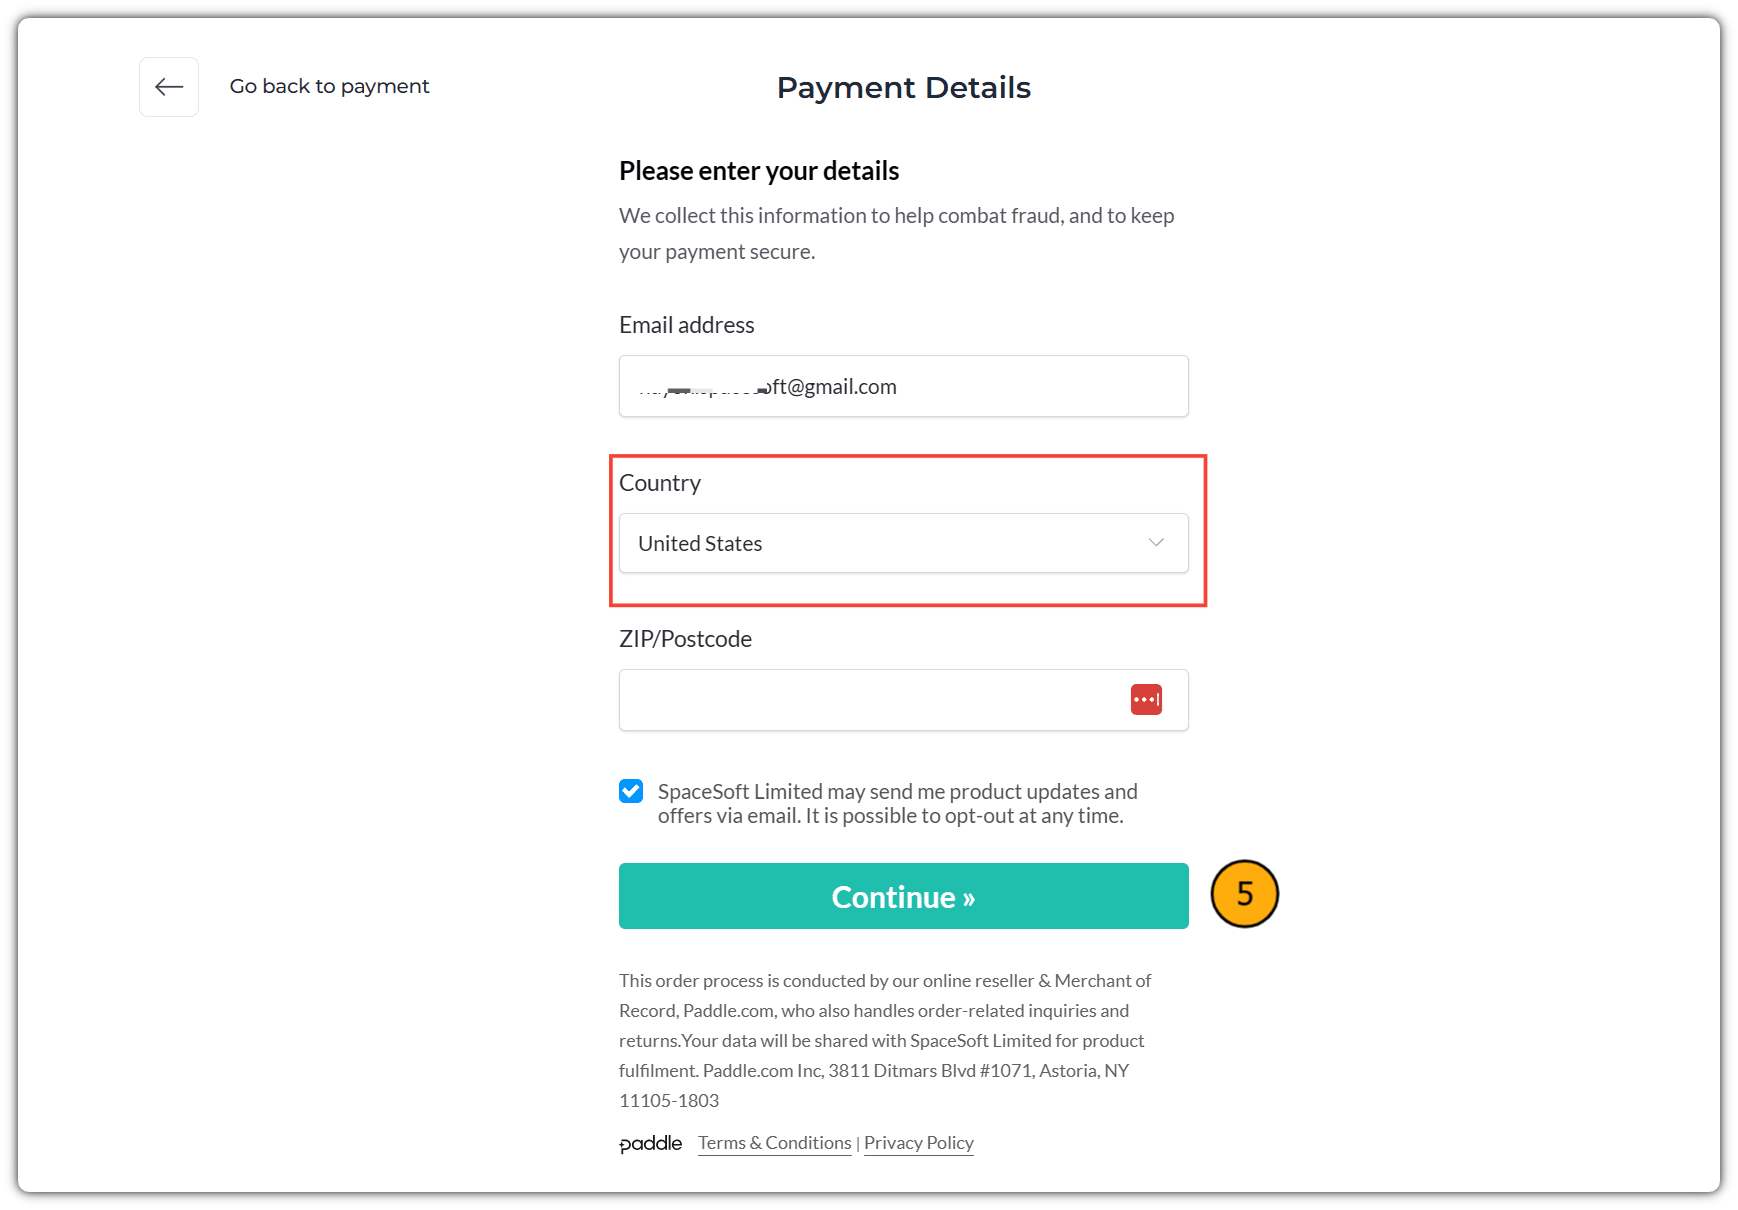Image resolution: width=1738 pixels, height=1210 pixels.
Task: Uncheck the SpaceSoft product updates checkbox
Action: coord(631,791)
